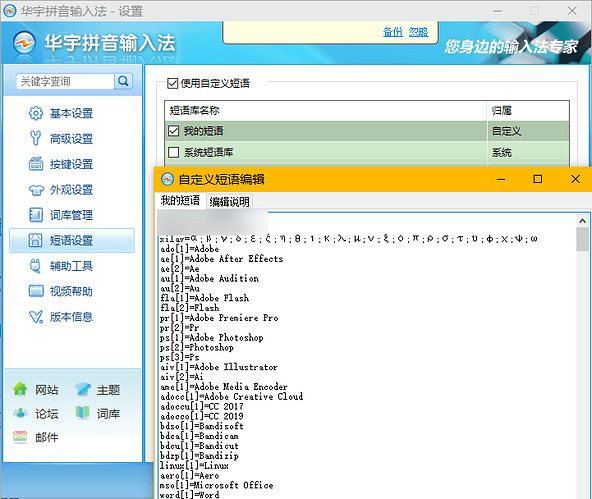Click the 高级设置 wrench icon

36,139
